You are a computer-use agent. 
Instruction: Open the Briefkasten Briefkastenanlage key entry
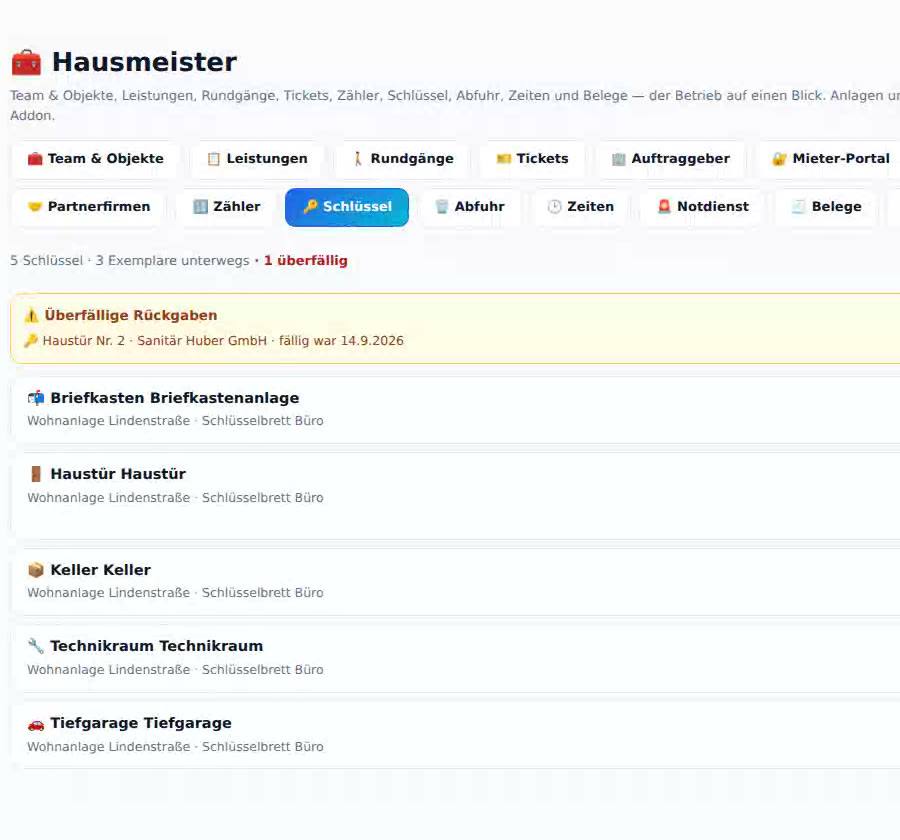pyautogui.click(x=456, y=410)
